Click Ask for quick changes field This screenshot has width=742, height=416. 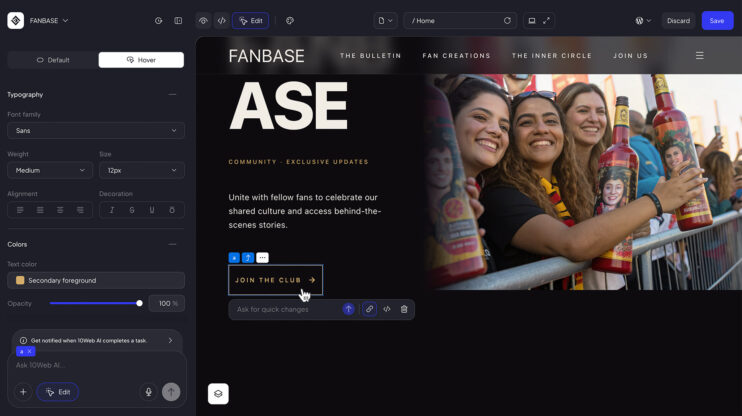pos(286,310)
